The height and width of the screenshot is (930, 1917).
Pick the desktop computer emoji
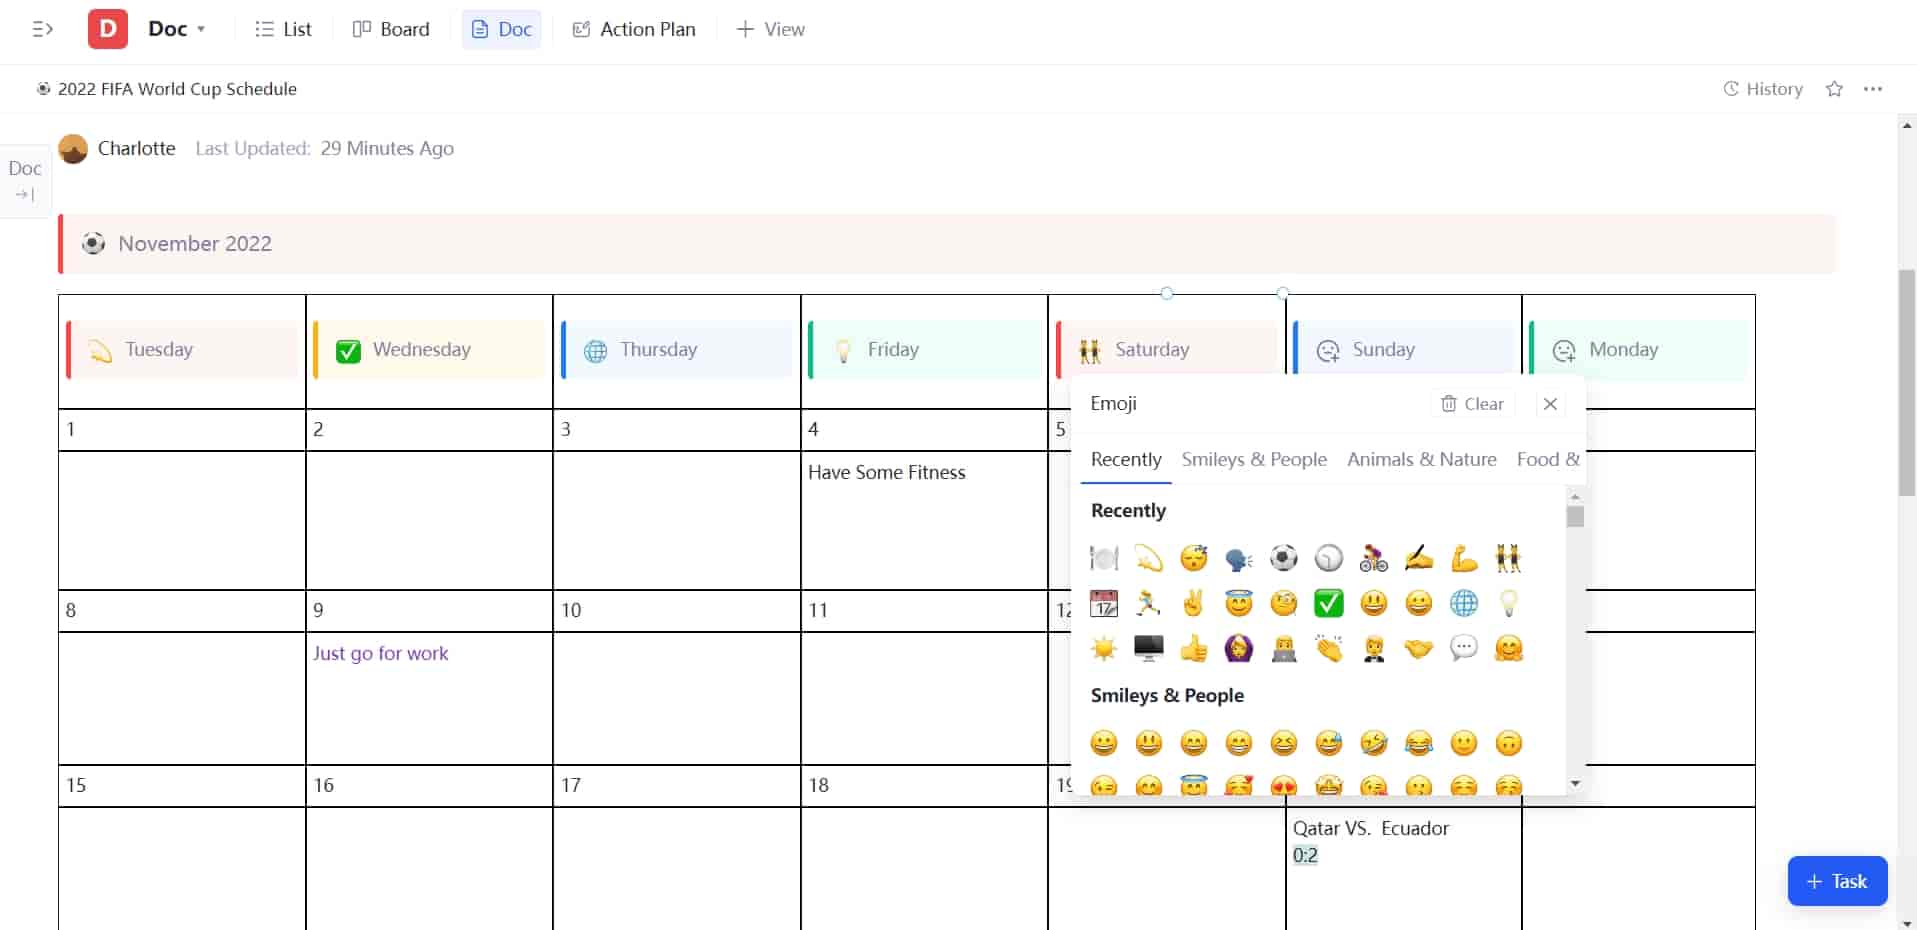(x=1149, y=648)
